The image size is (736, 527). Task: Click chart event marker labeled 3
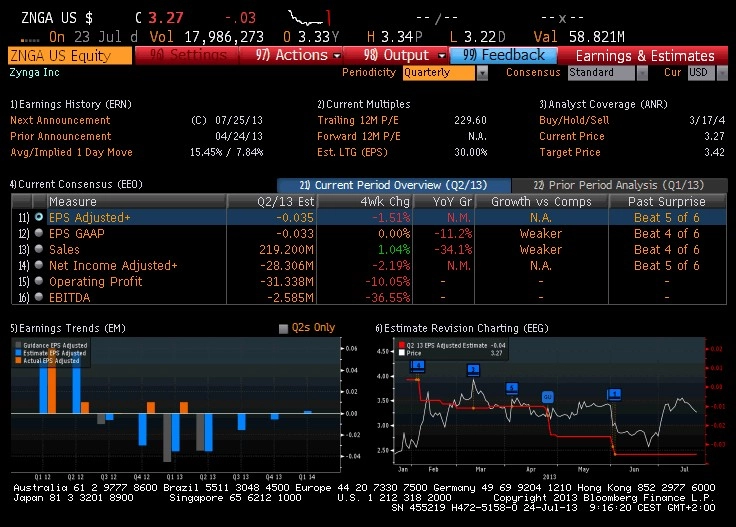tap(473, 370)
